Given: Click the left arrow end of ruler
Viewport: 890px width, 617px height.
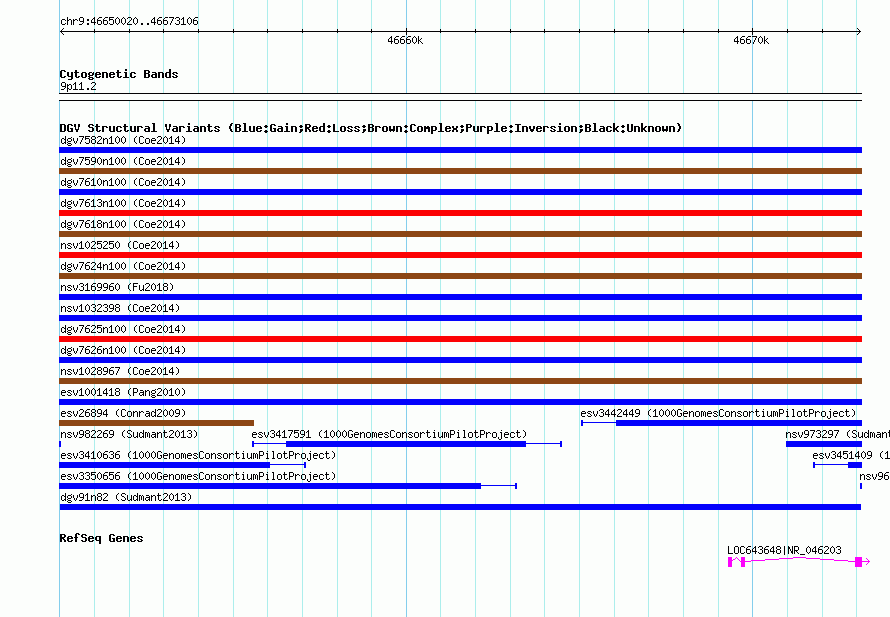Looking at the screenshot, I should pyautogui.click(x=62, y=32).
